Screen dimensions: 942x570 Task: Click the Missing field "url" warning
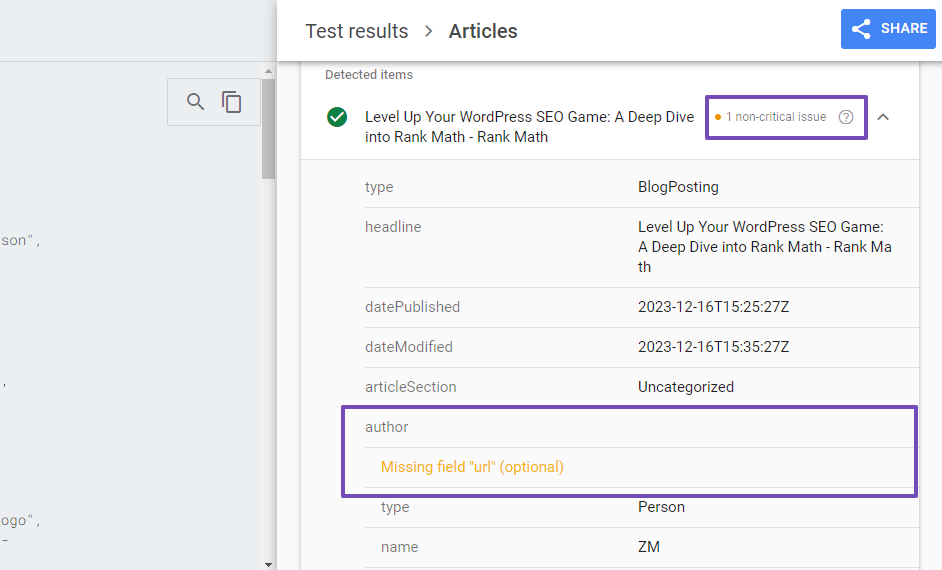point(472,467)
